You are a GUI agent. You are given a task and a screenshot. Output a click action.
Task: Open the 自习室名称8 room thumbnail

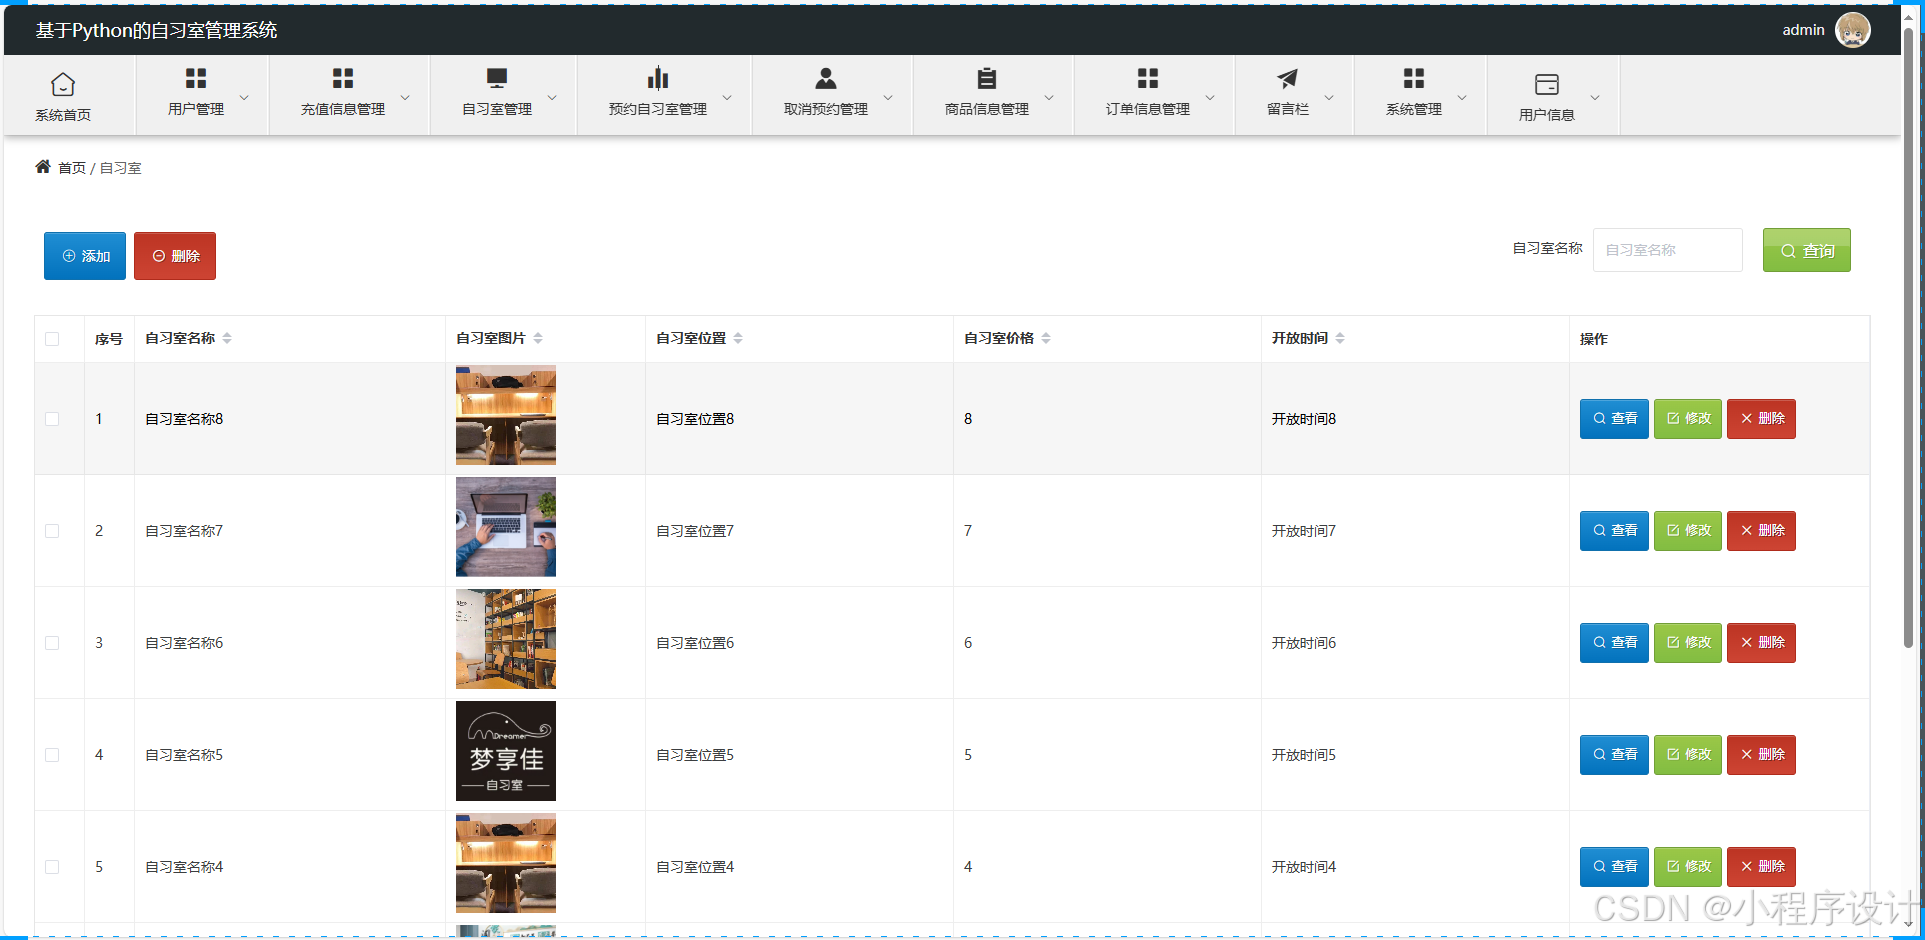(x=506, y=415)
